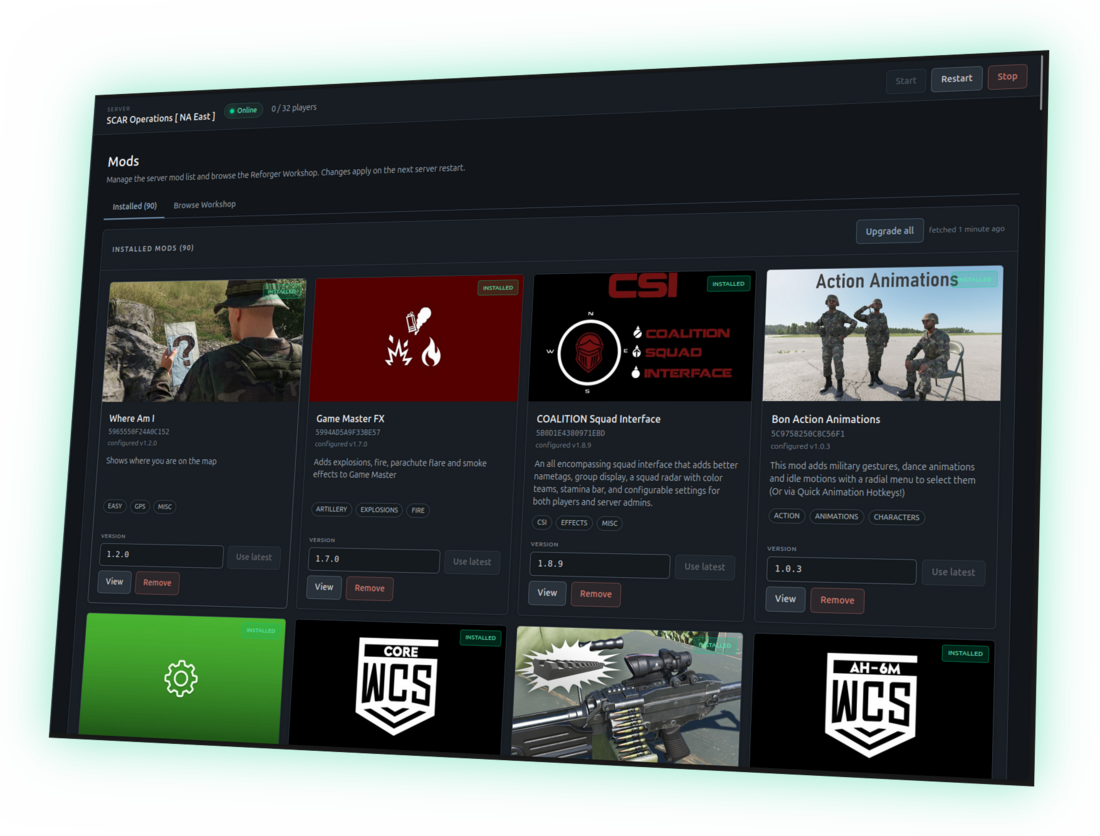Open the Browse Workshop tab

click(204, 205)
